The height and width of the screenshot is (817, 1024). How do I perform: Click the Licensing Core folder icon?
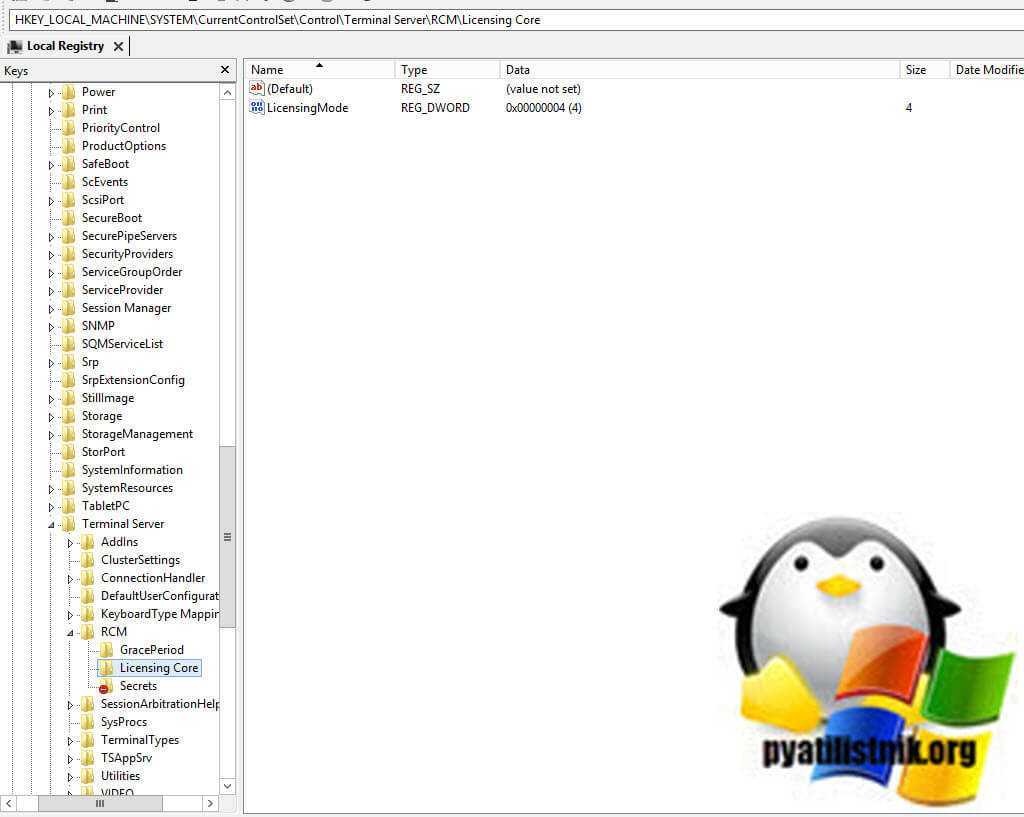(106, 668)
